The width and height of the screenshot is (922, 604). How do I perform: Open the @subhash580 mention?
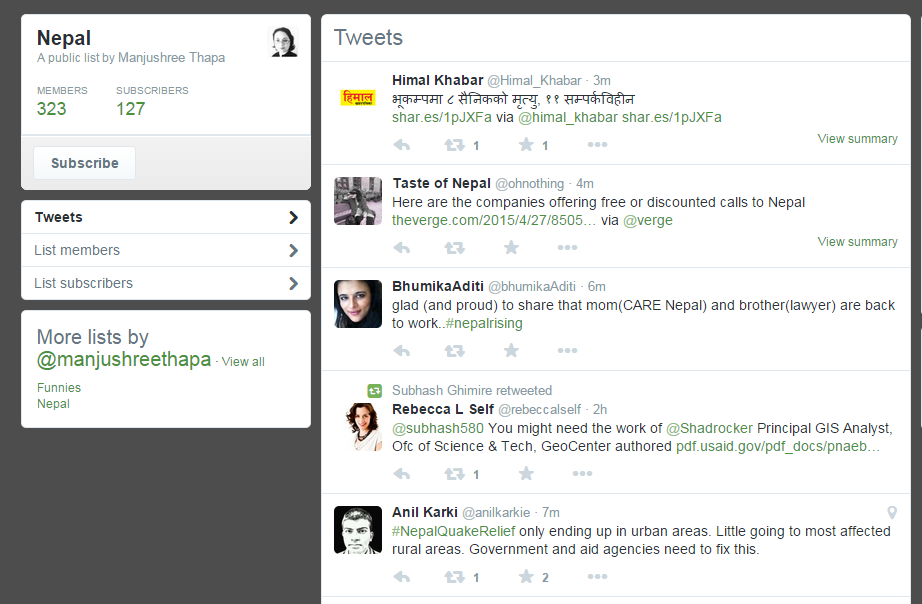point(438,428)
